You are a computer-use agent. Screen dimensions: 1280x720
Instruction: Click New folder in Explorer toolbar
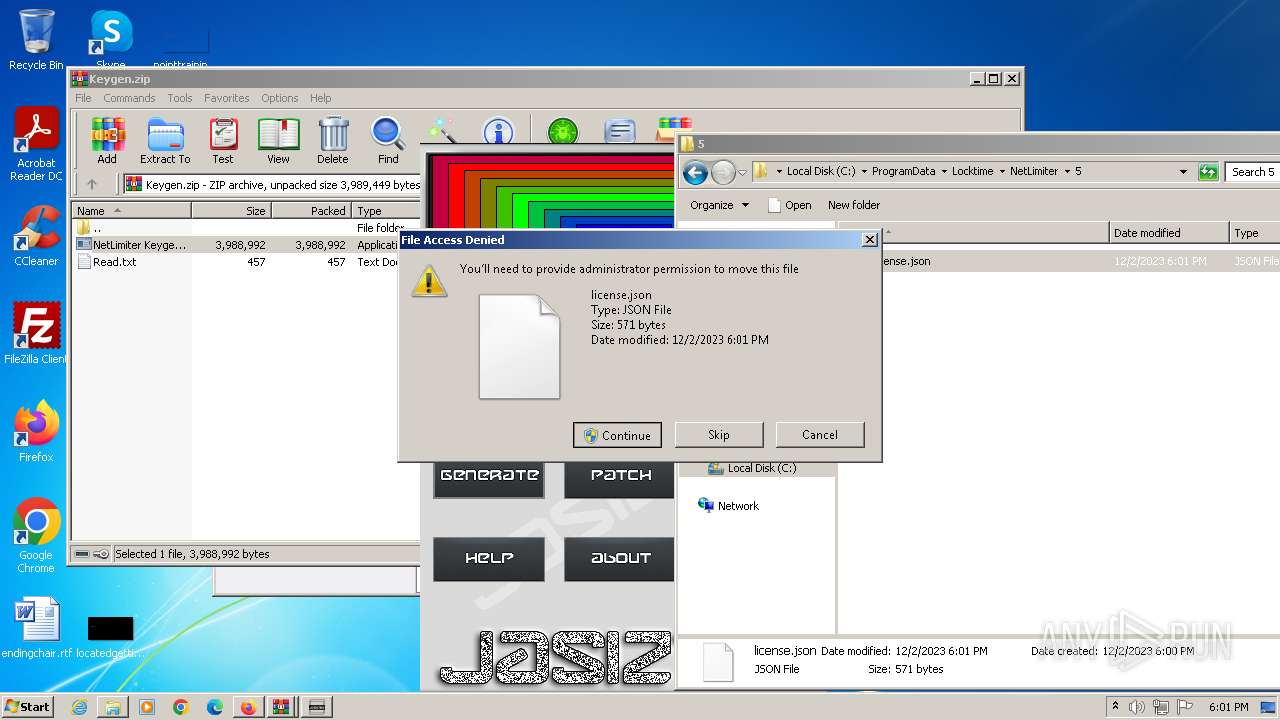[x=854, y=205]
